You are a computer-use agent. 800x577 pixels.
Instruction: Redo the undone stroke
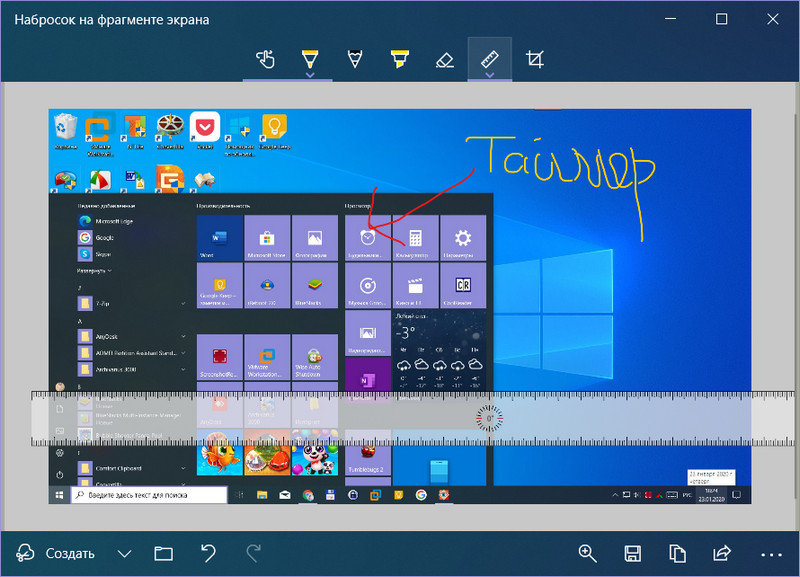pyautogui.click(x=253, y=553)
